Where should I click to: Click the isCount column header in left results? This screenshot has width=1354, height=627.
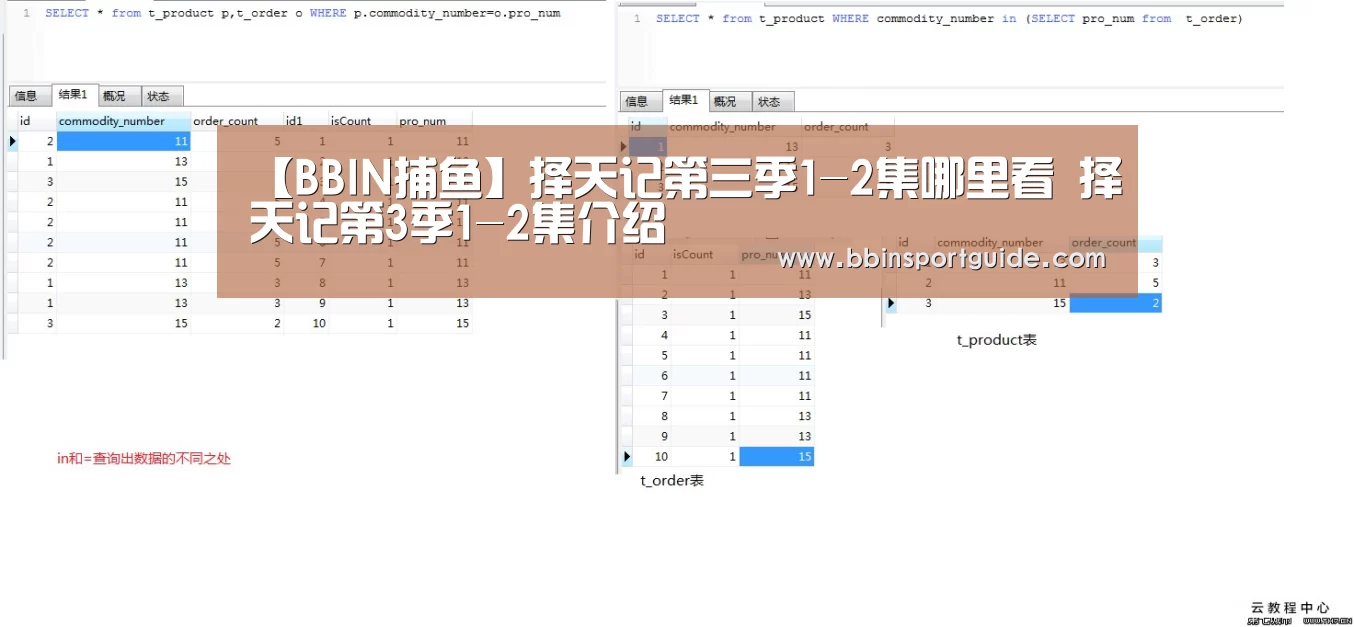point(362,121)
